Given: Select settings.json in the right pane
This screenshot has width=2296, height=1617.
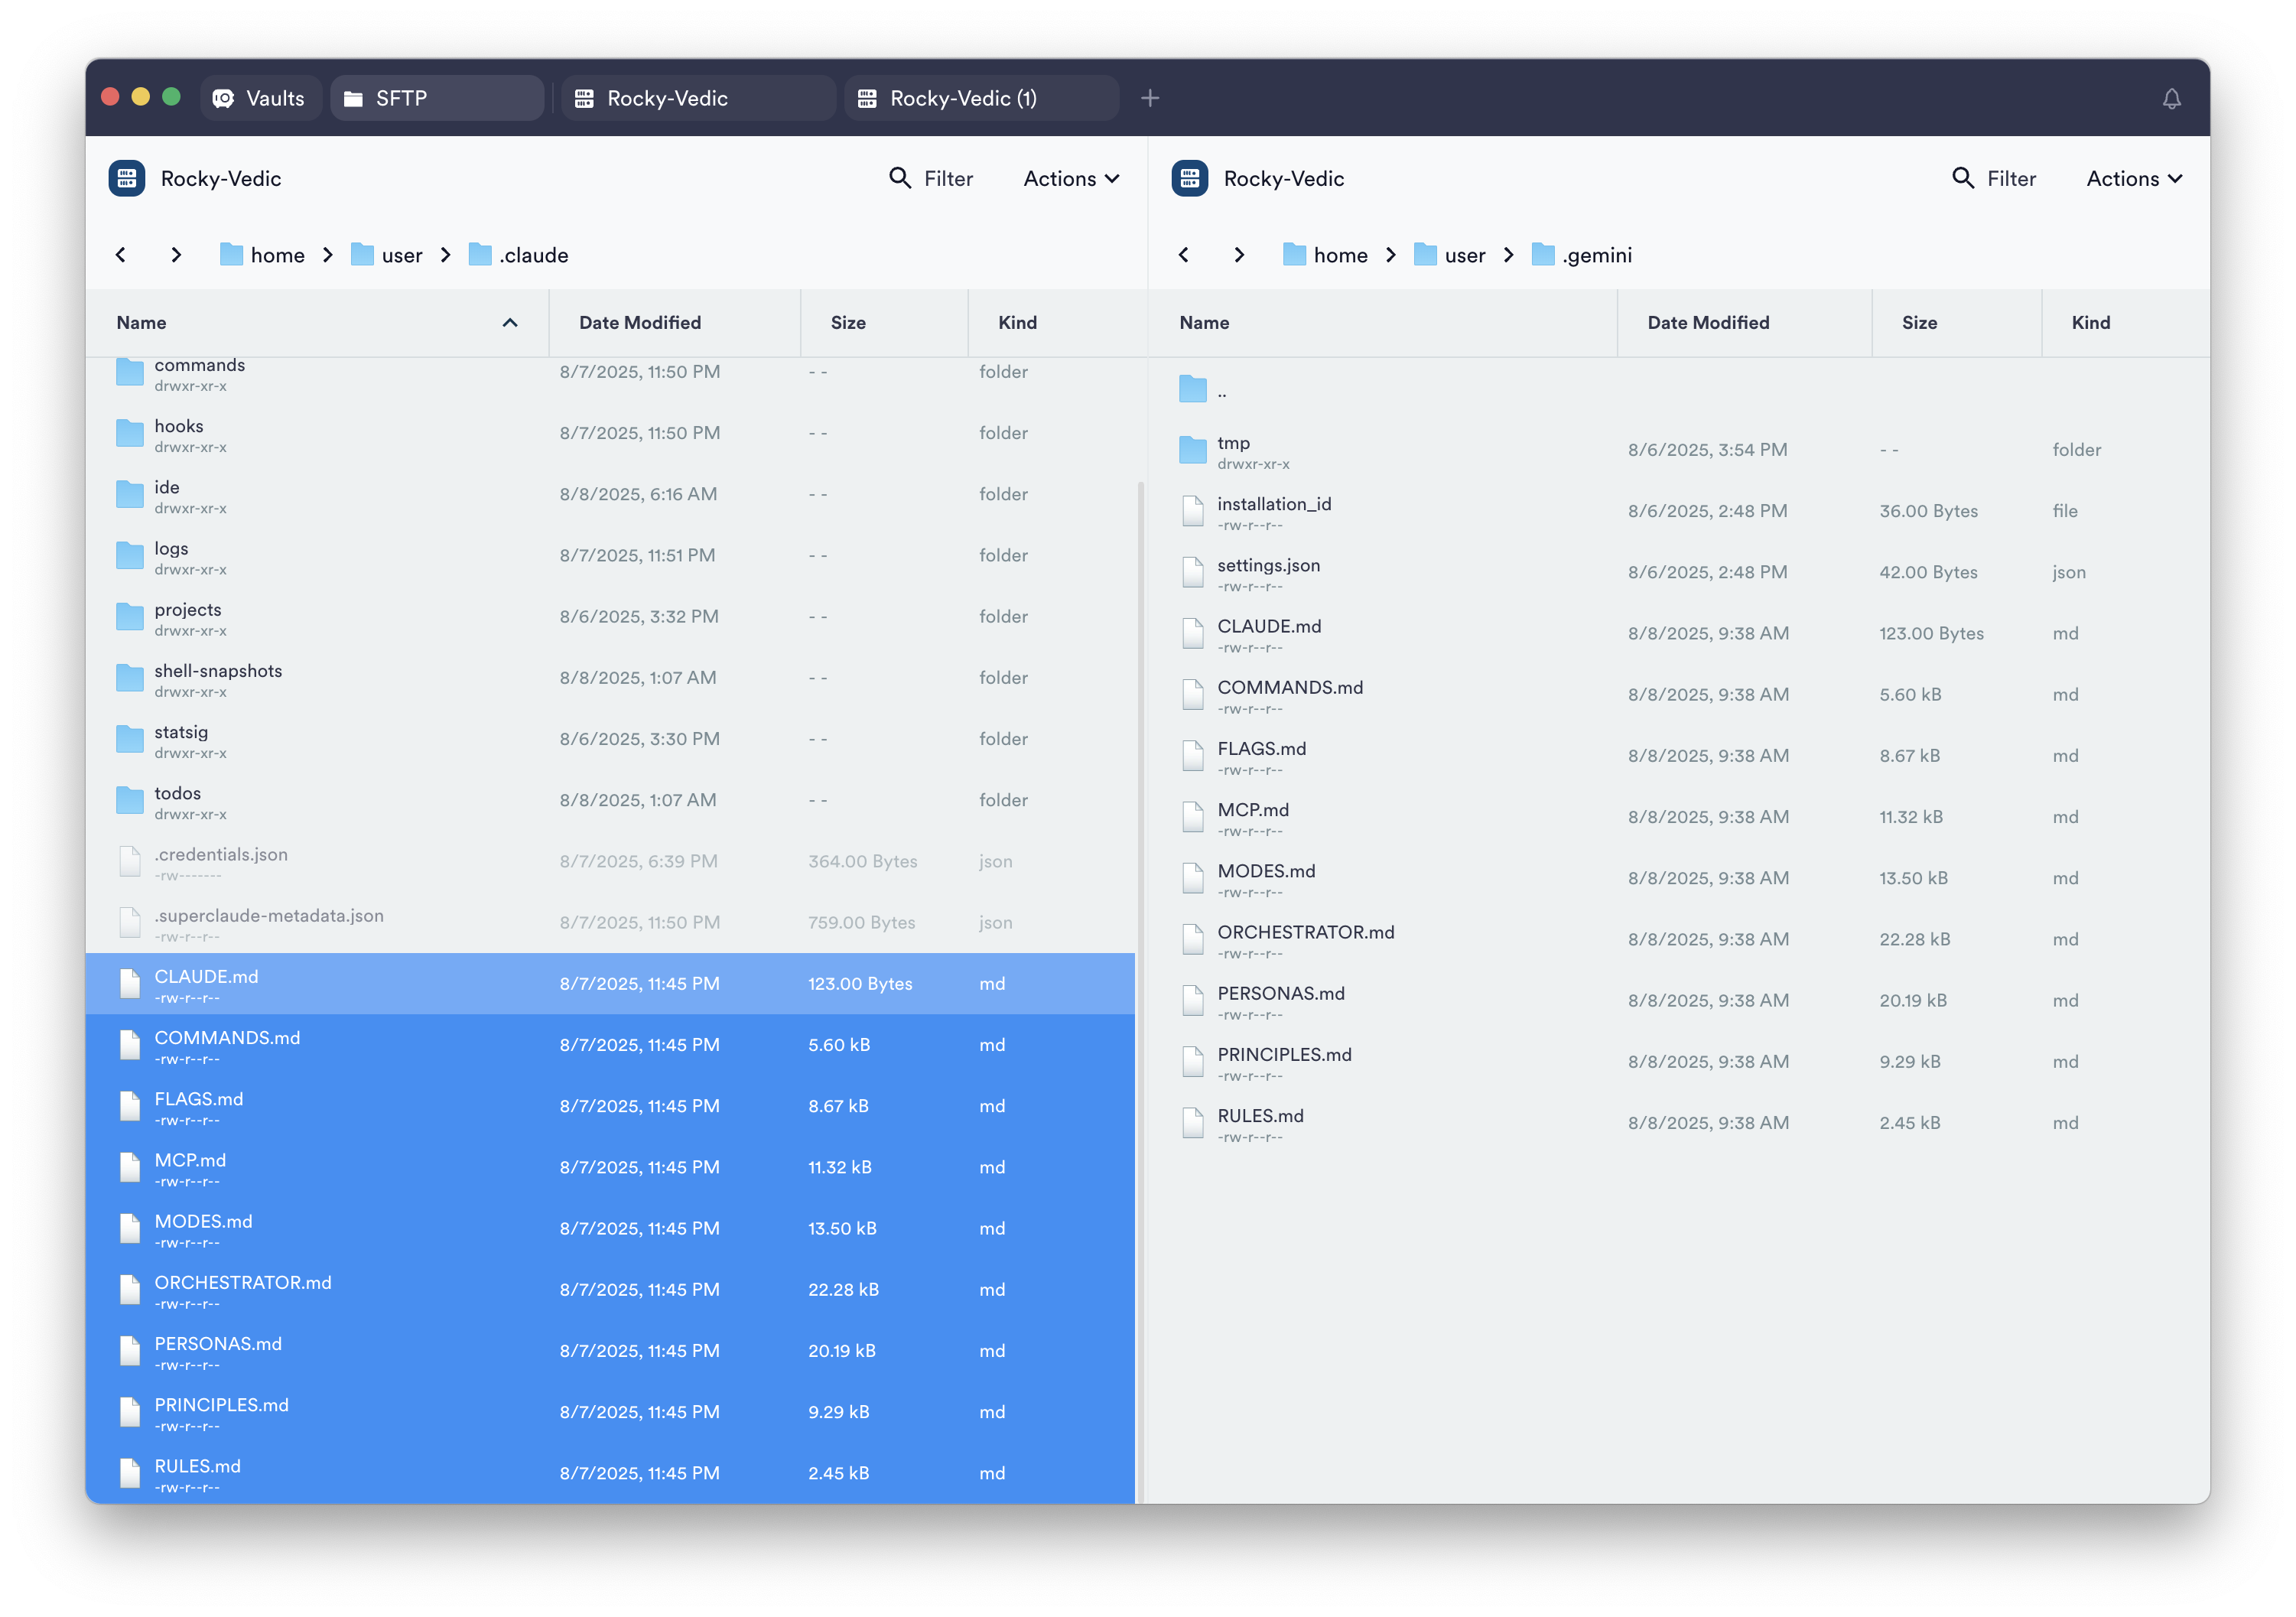Looking at the screenshot, I should coord(1268,572).
